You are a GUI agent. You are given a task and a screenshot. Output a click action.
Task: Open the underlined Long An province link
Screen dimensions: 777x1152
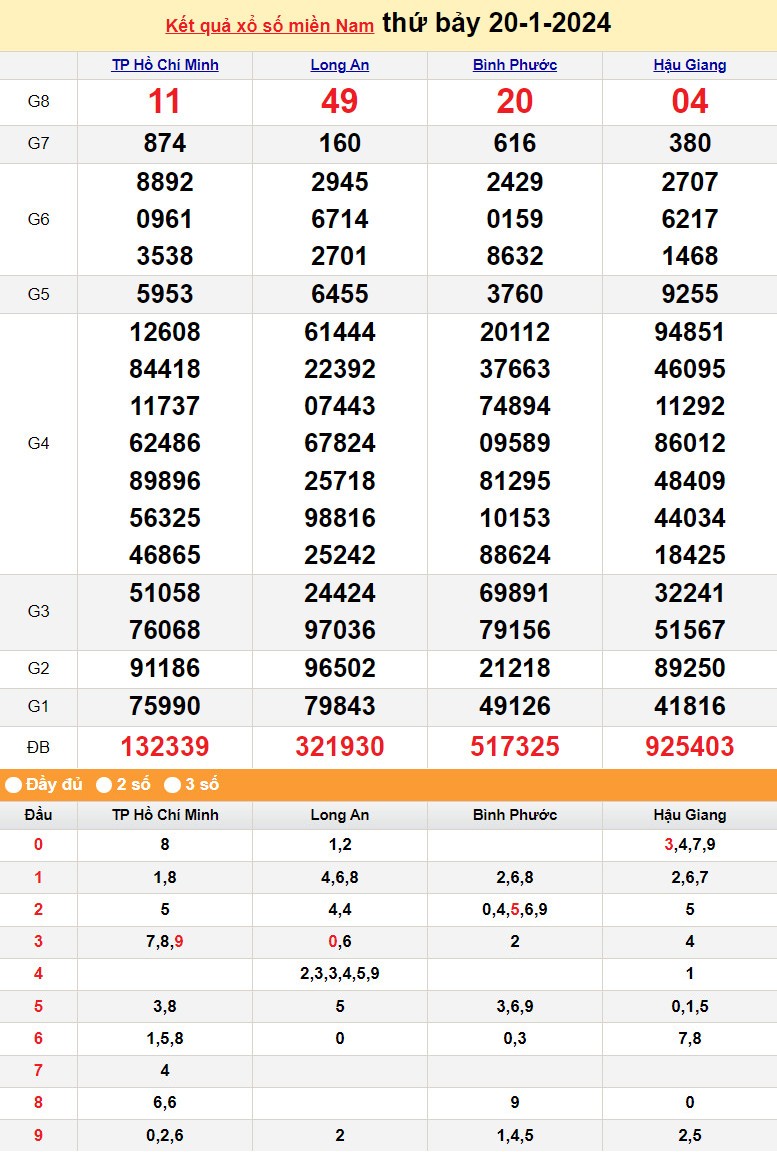point(340,65)
